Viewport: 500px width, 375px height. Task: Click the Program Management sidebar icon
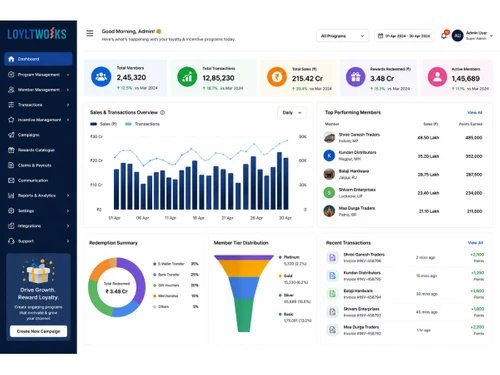pos(11,74)
